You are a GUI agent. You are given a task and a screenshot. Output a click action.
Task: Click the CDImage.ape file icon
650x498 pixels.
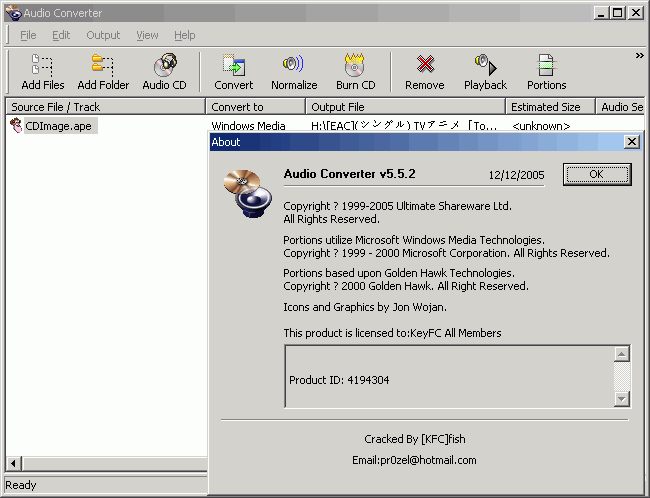click(x=16, y=125)
